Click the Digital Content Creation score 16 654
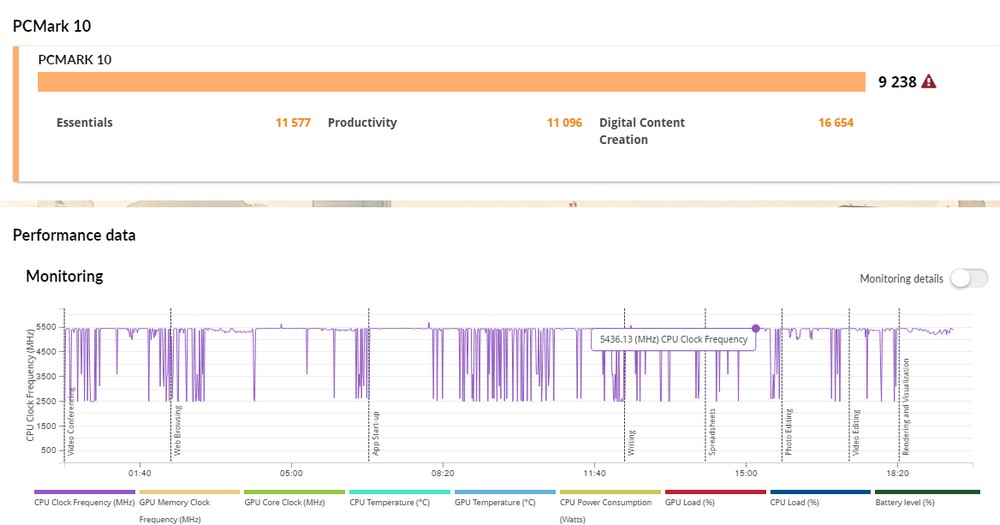This screenshot has width=1000, height=525. click(835, 122)
